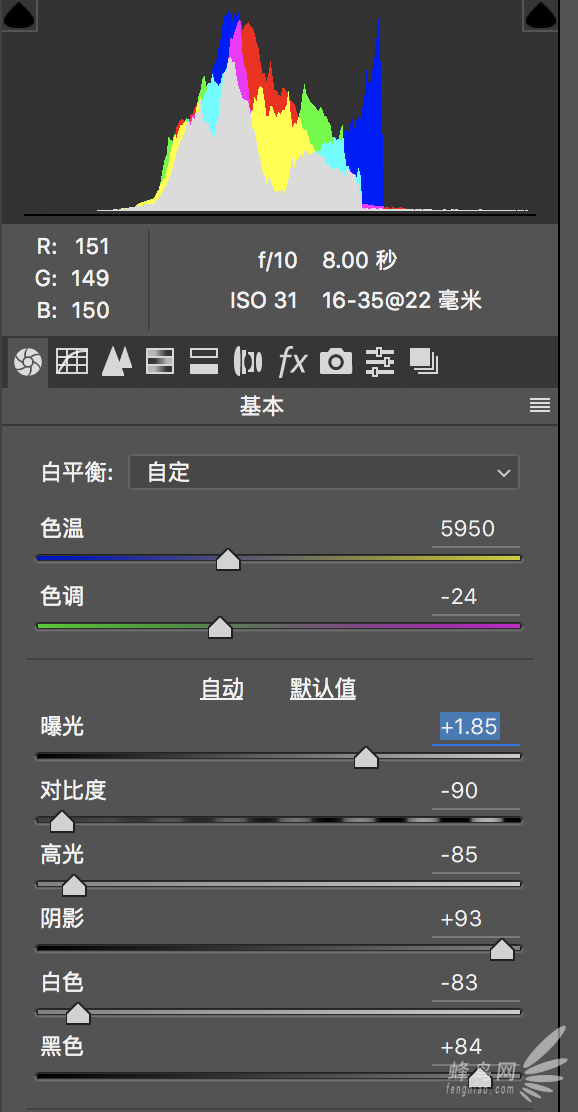
Task: Open the fx Effects panel
Action: tap(291, 362)
